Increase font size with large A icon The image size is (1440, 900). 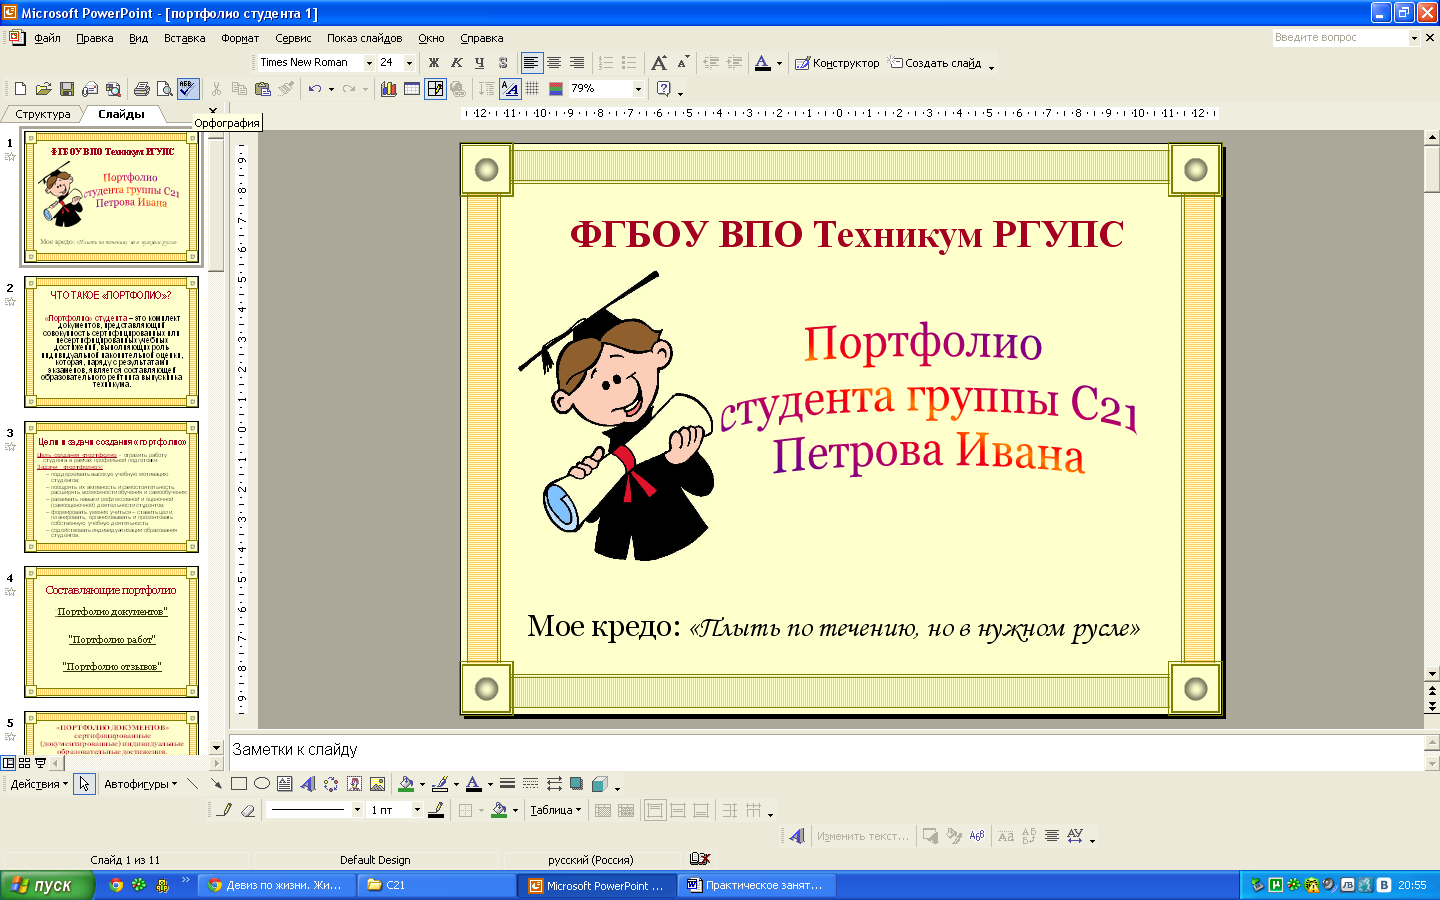[658, 63]
